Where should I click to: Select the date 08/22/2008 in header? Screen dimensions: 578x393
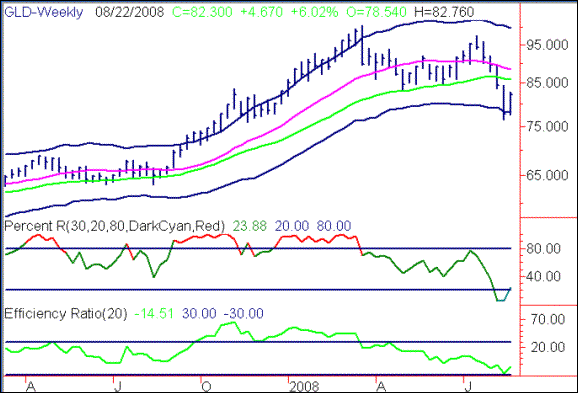click(x=129, y=12)
